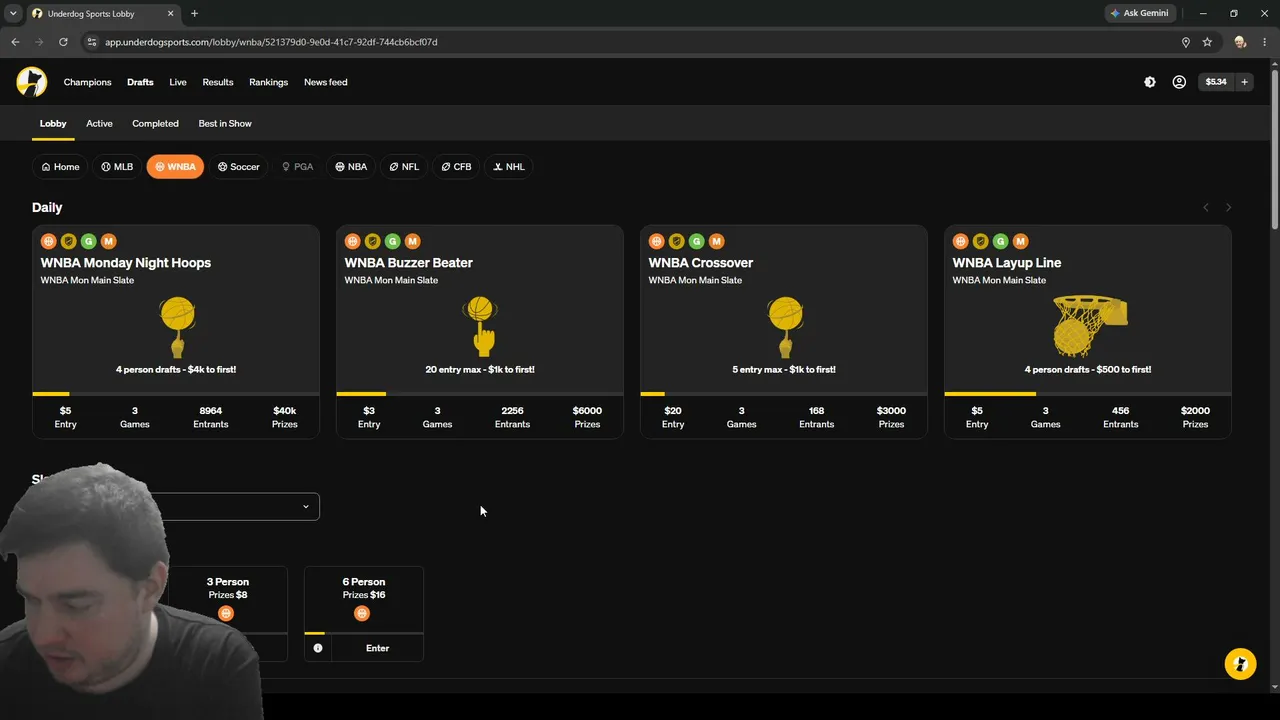This screenshot has width=1280, height=720.
Task: Open the floating Underdog help button
Action: point(1240,664)
